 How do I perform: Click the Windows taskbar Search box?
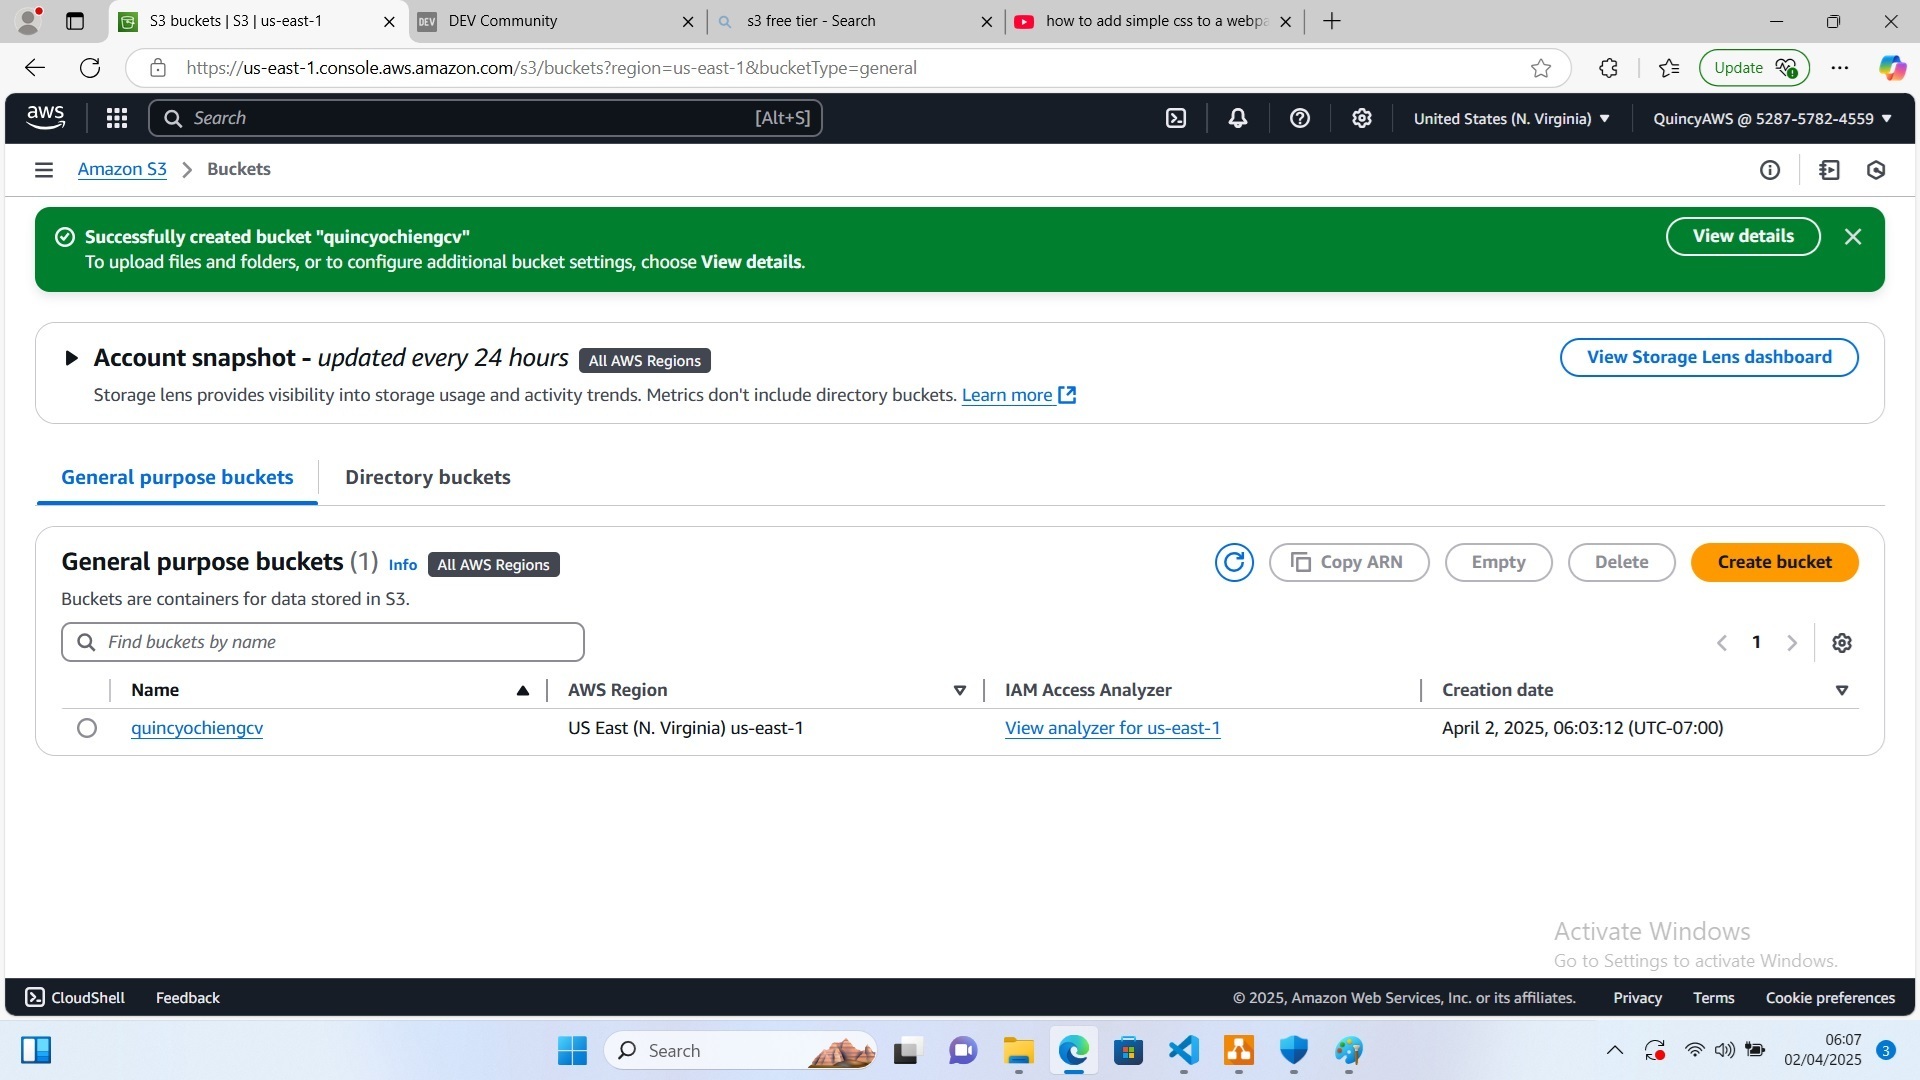point(740,1051)
